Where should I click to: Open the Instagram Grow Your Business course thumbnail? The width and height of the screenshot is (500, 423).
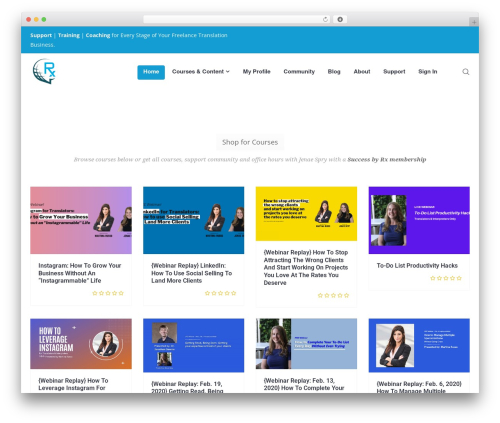click(x=81, y=220)
